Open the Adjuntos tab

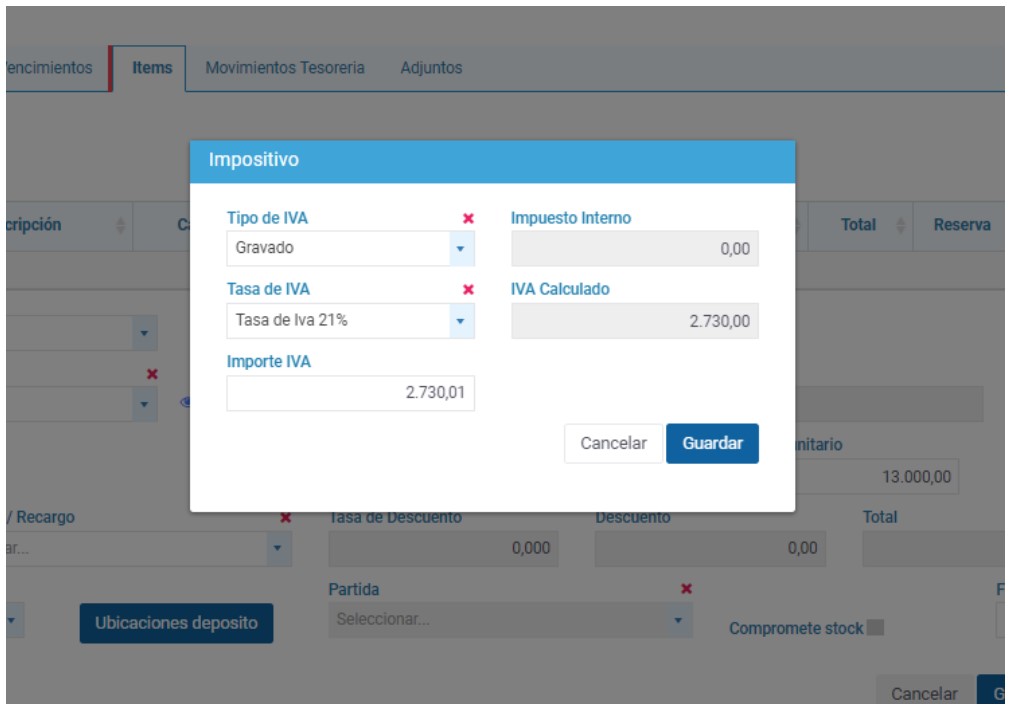(x=431, y=68)
